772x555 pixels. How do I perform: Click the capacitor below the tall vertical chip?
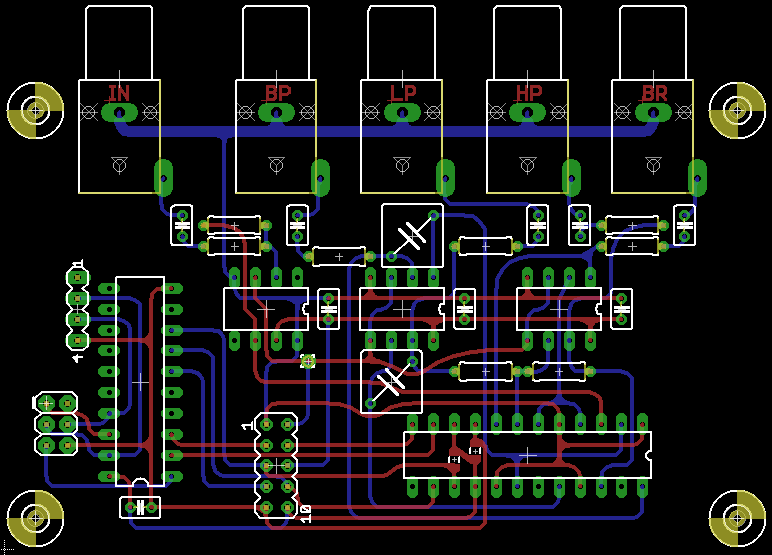click(x=140, y=507)
